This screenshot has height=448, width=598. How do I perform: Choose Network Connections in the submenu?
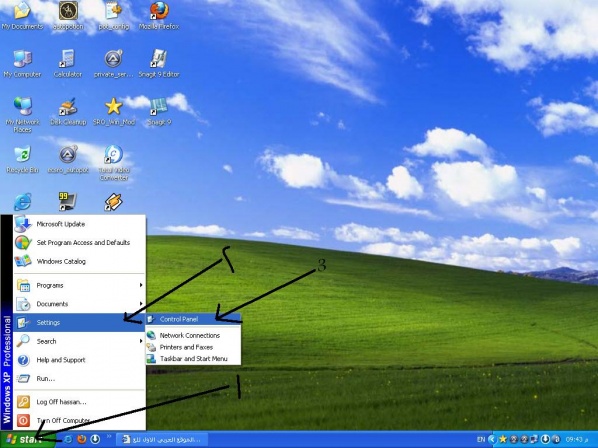point(193,335)
